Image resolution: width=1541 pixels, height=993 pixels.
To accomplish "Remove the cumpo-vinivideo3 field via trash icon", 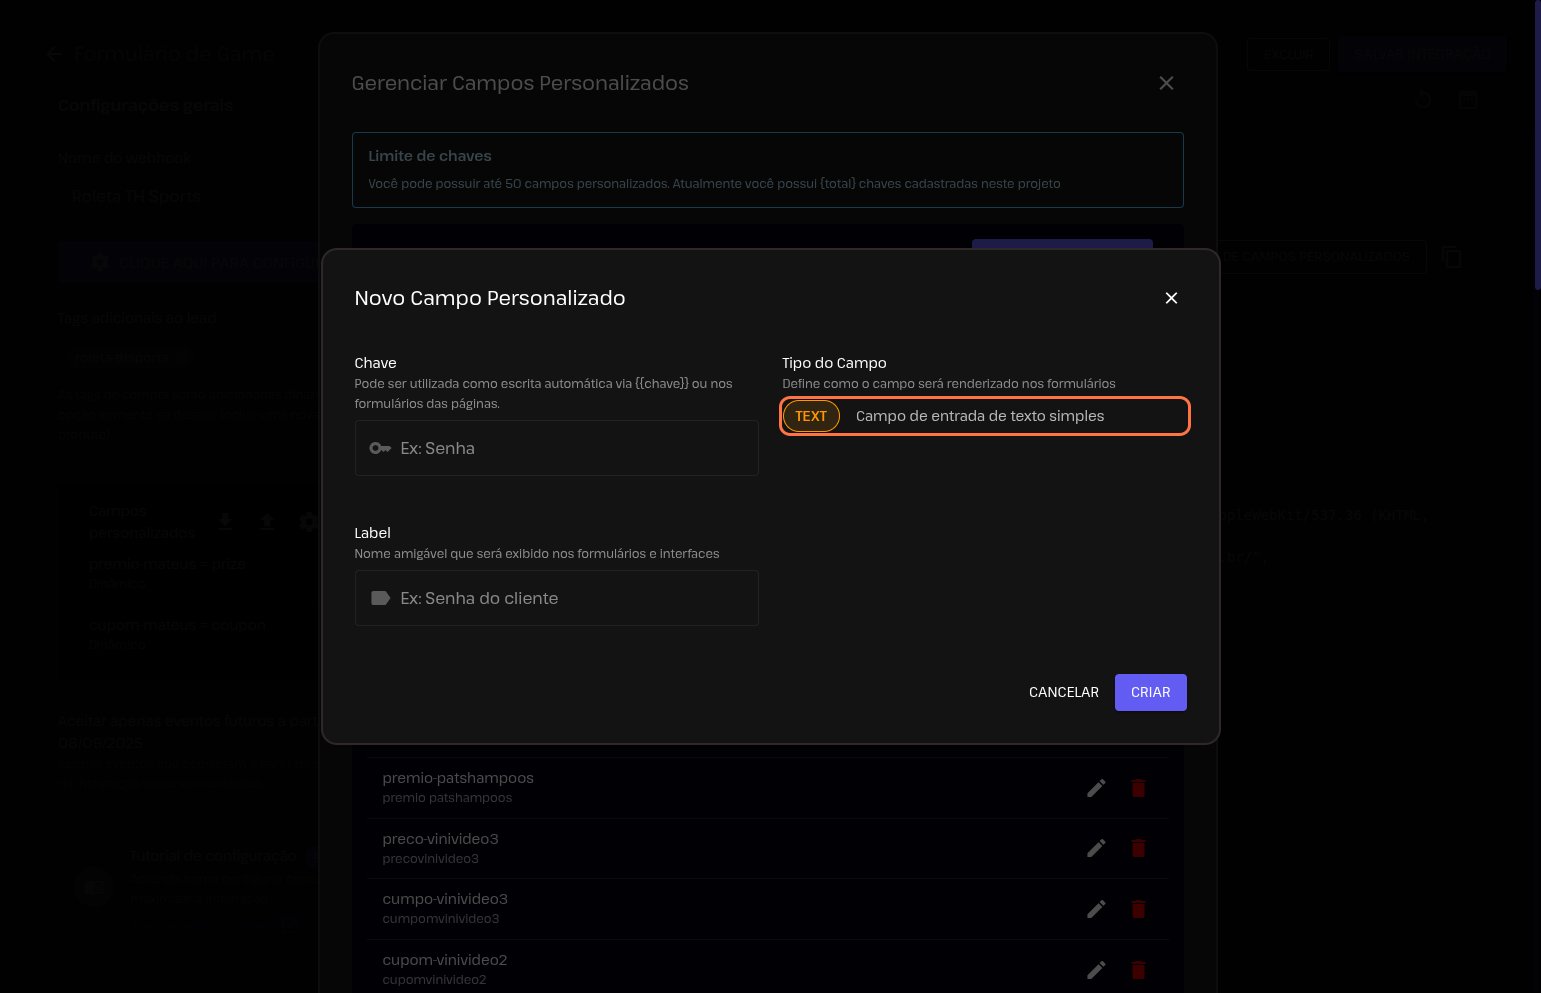I will click(1138, 909).
